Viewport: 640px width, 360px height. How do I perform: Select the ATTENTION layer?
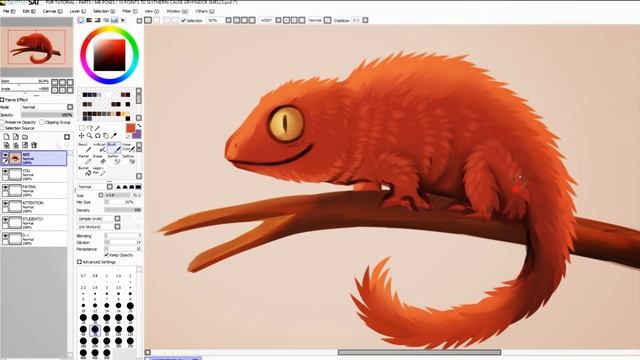(x=34, y=206)
